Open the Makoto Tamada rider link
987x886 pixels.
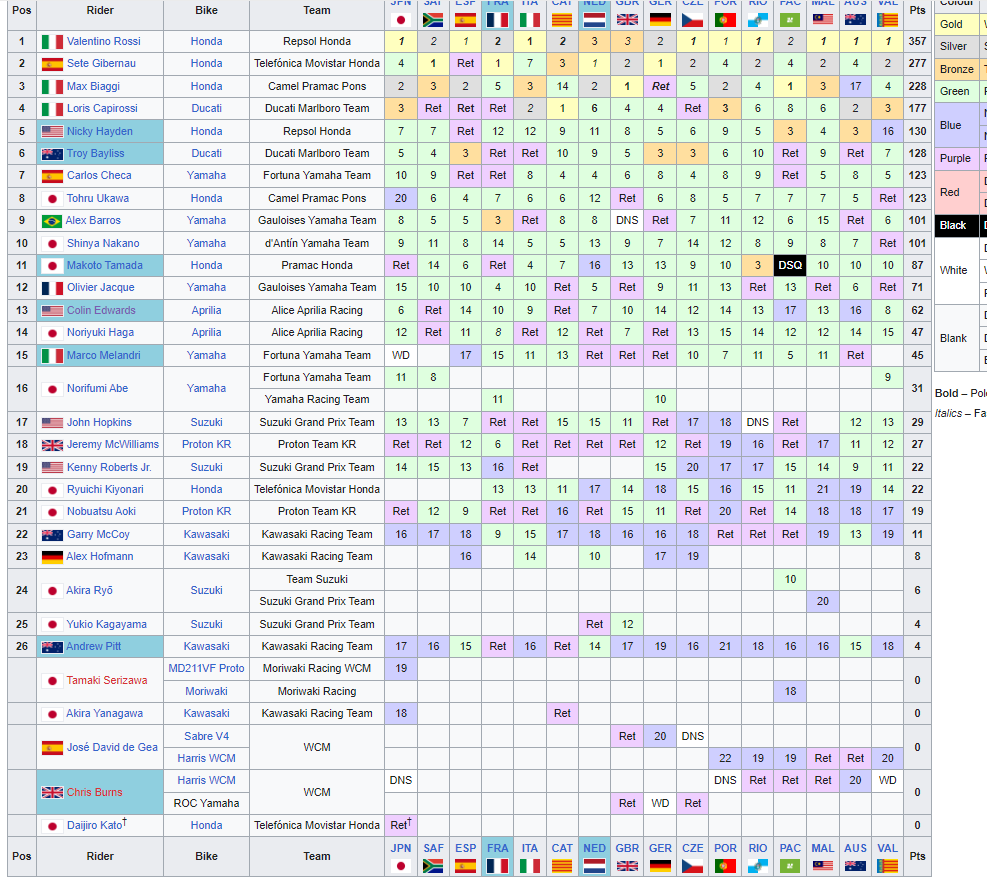pos(104,266)
